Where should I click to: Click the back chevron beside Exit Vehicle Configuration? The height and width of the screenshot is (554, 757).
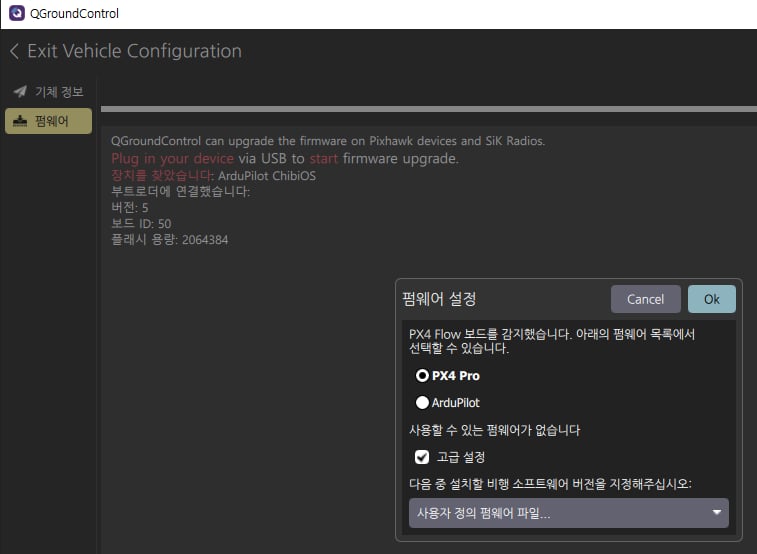pos(14,51)
